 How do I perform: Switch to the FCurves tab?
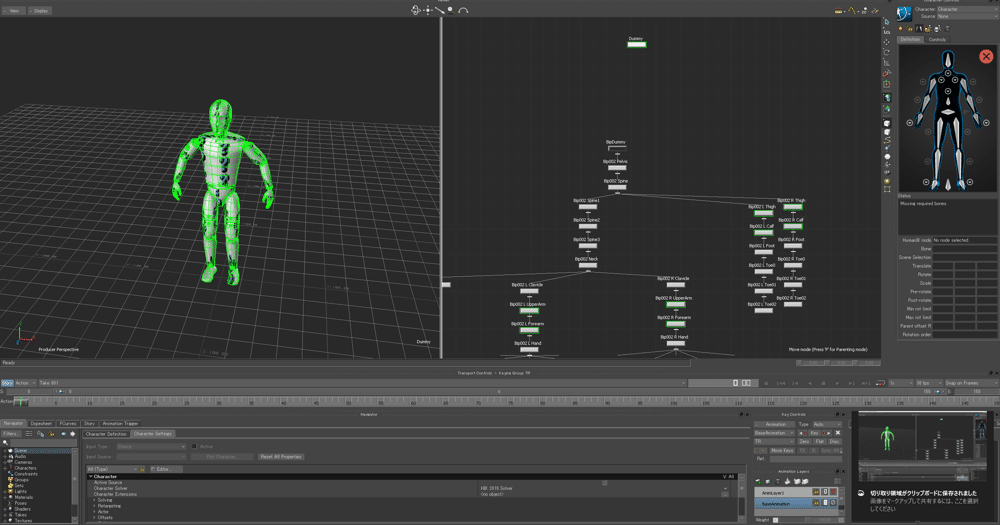tap(68, 424)
